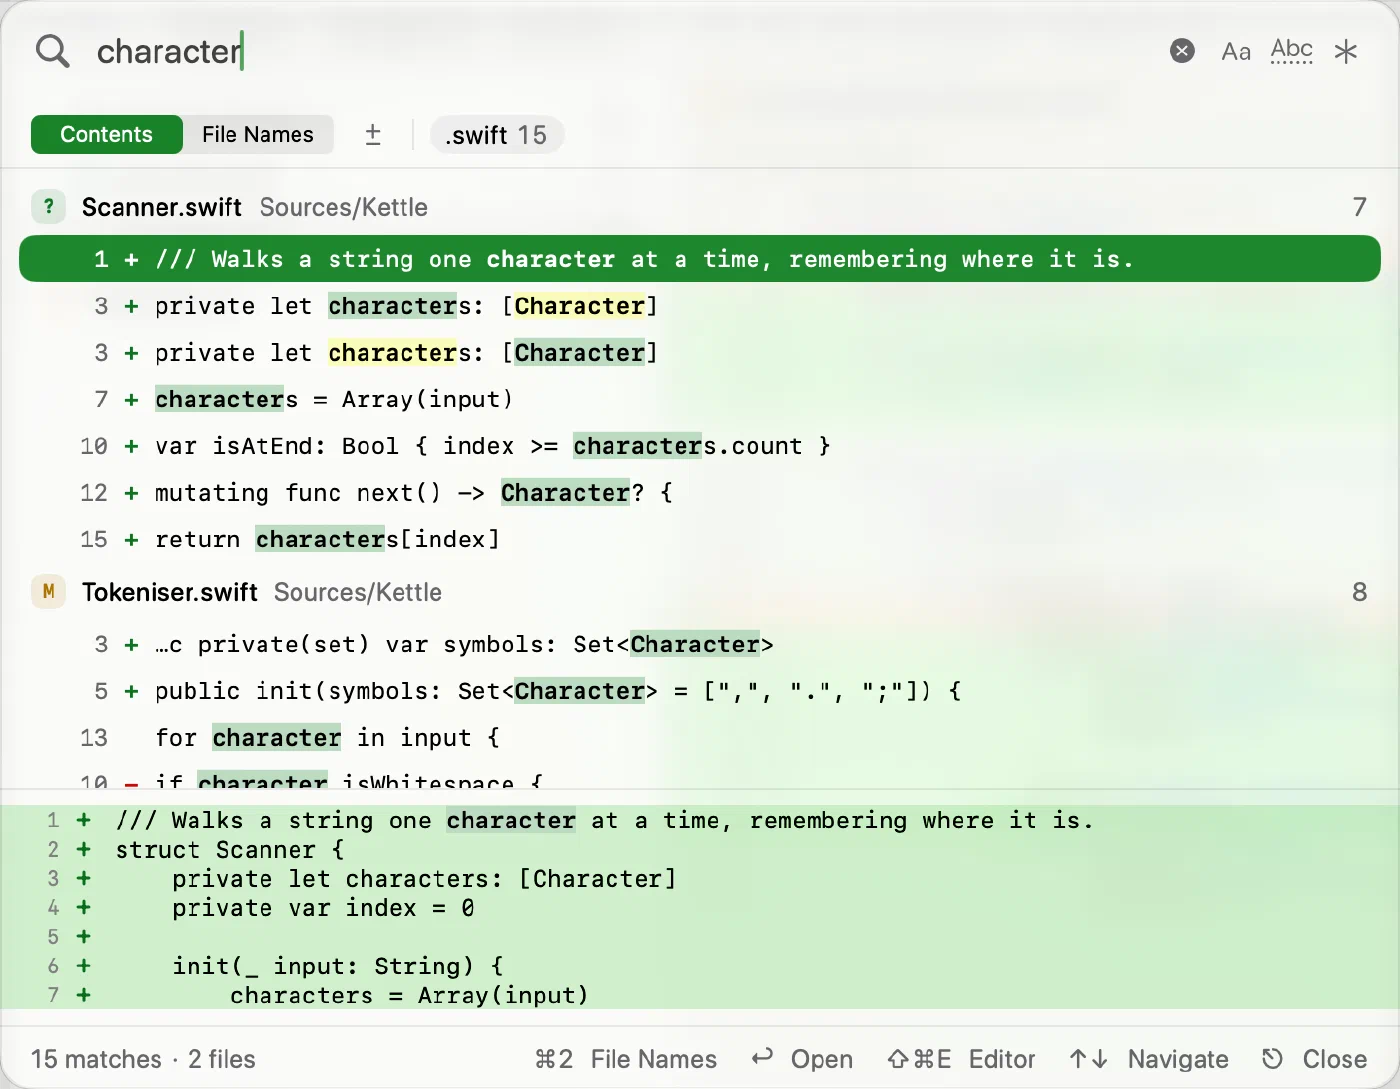
Task: Click the Navigate arrows hint in footer
Action: point(1148,1059)
